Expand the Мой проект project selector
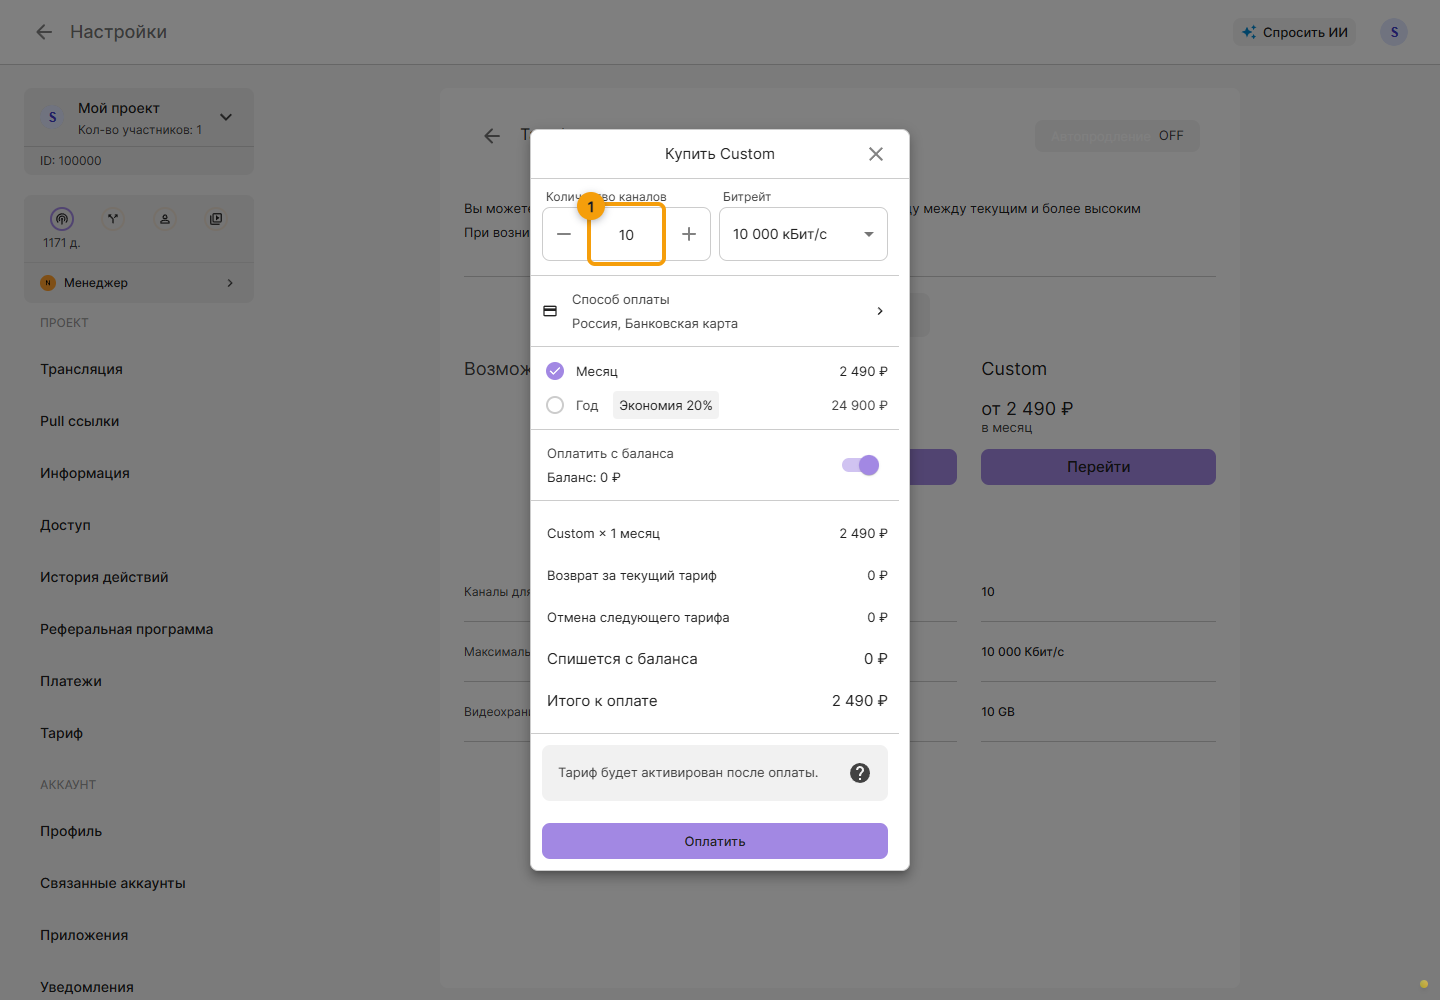 click(226, 117)
